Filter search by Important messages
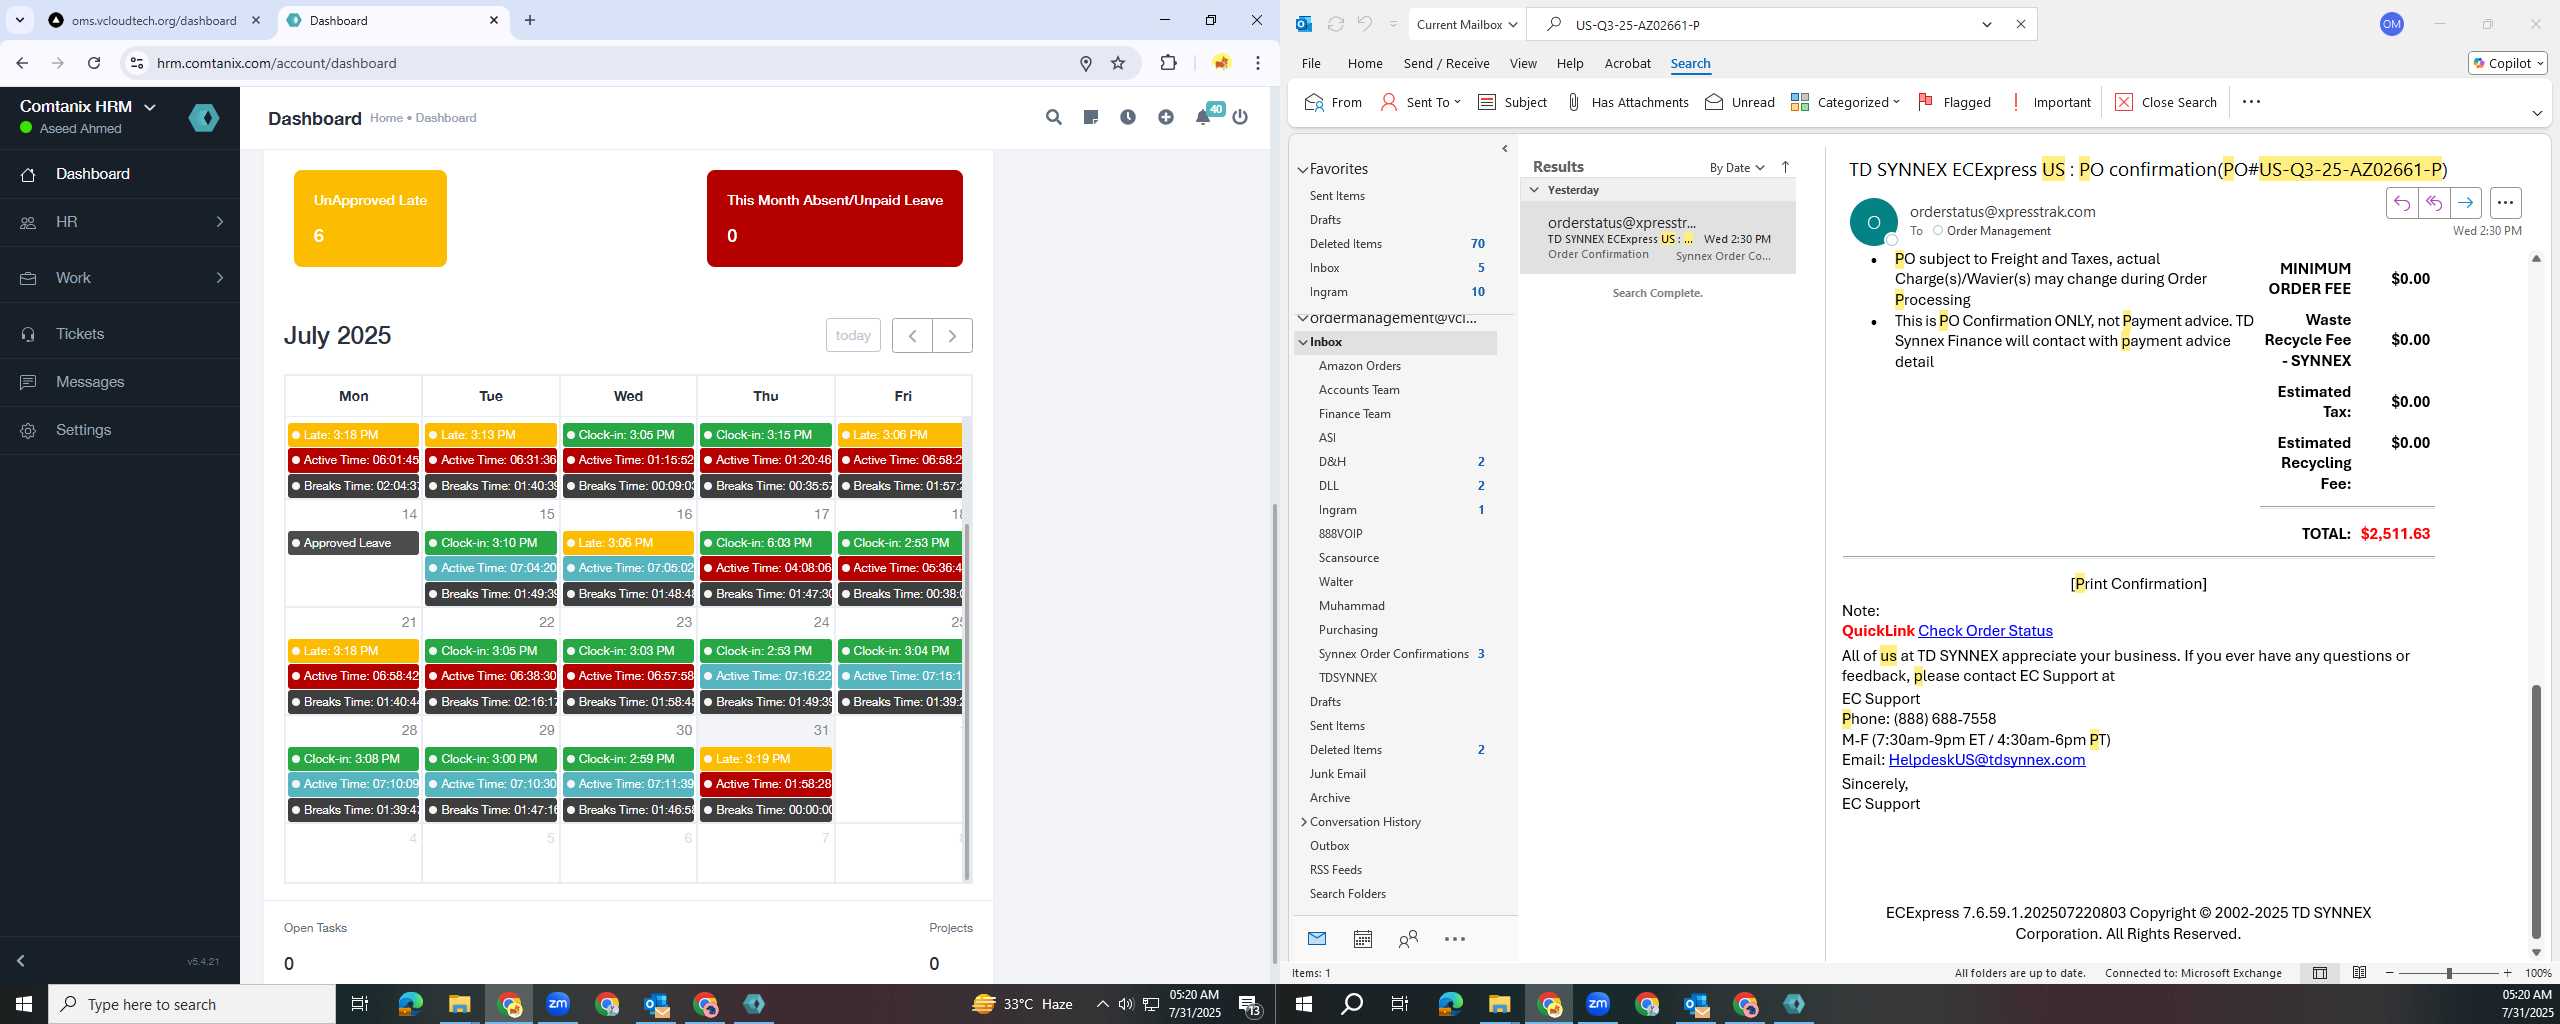Viewport: 2560px width, 1024px height. [x=2050, y=102]
